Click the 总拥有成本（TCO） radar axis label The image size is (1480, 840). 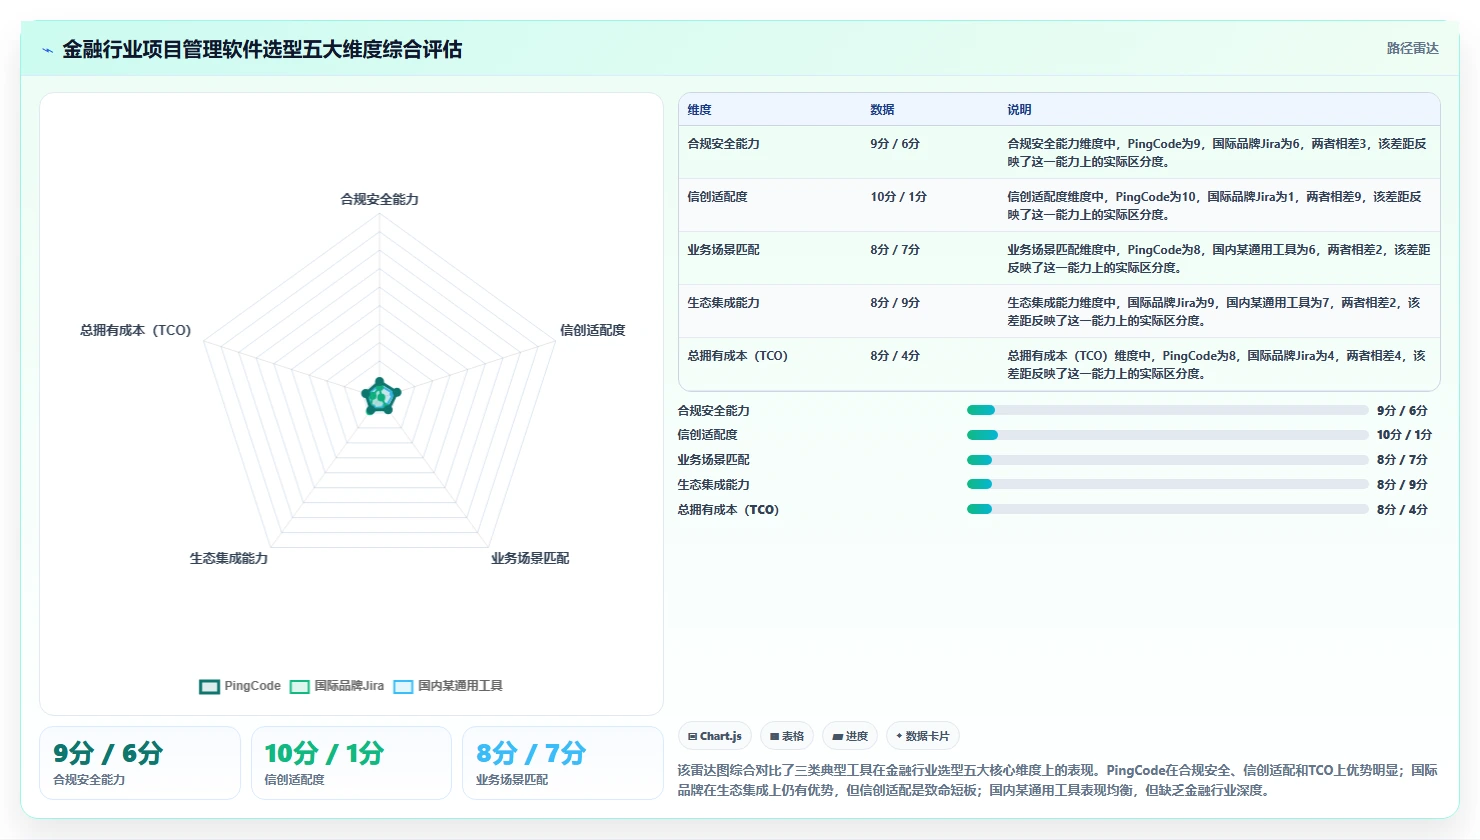click(x=136, y=330)
